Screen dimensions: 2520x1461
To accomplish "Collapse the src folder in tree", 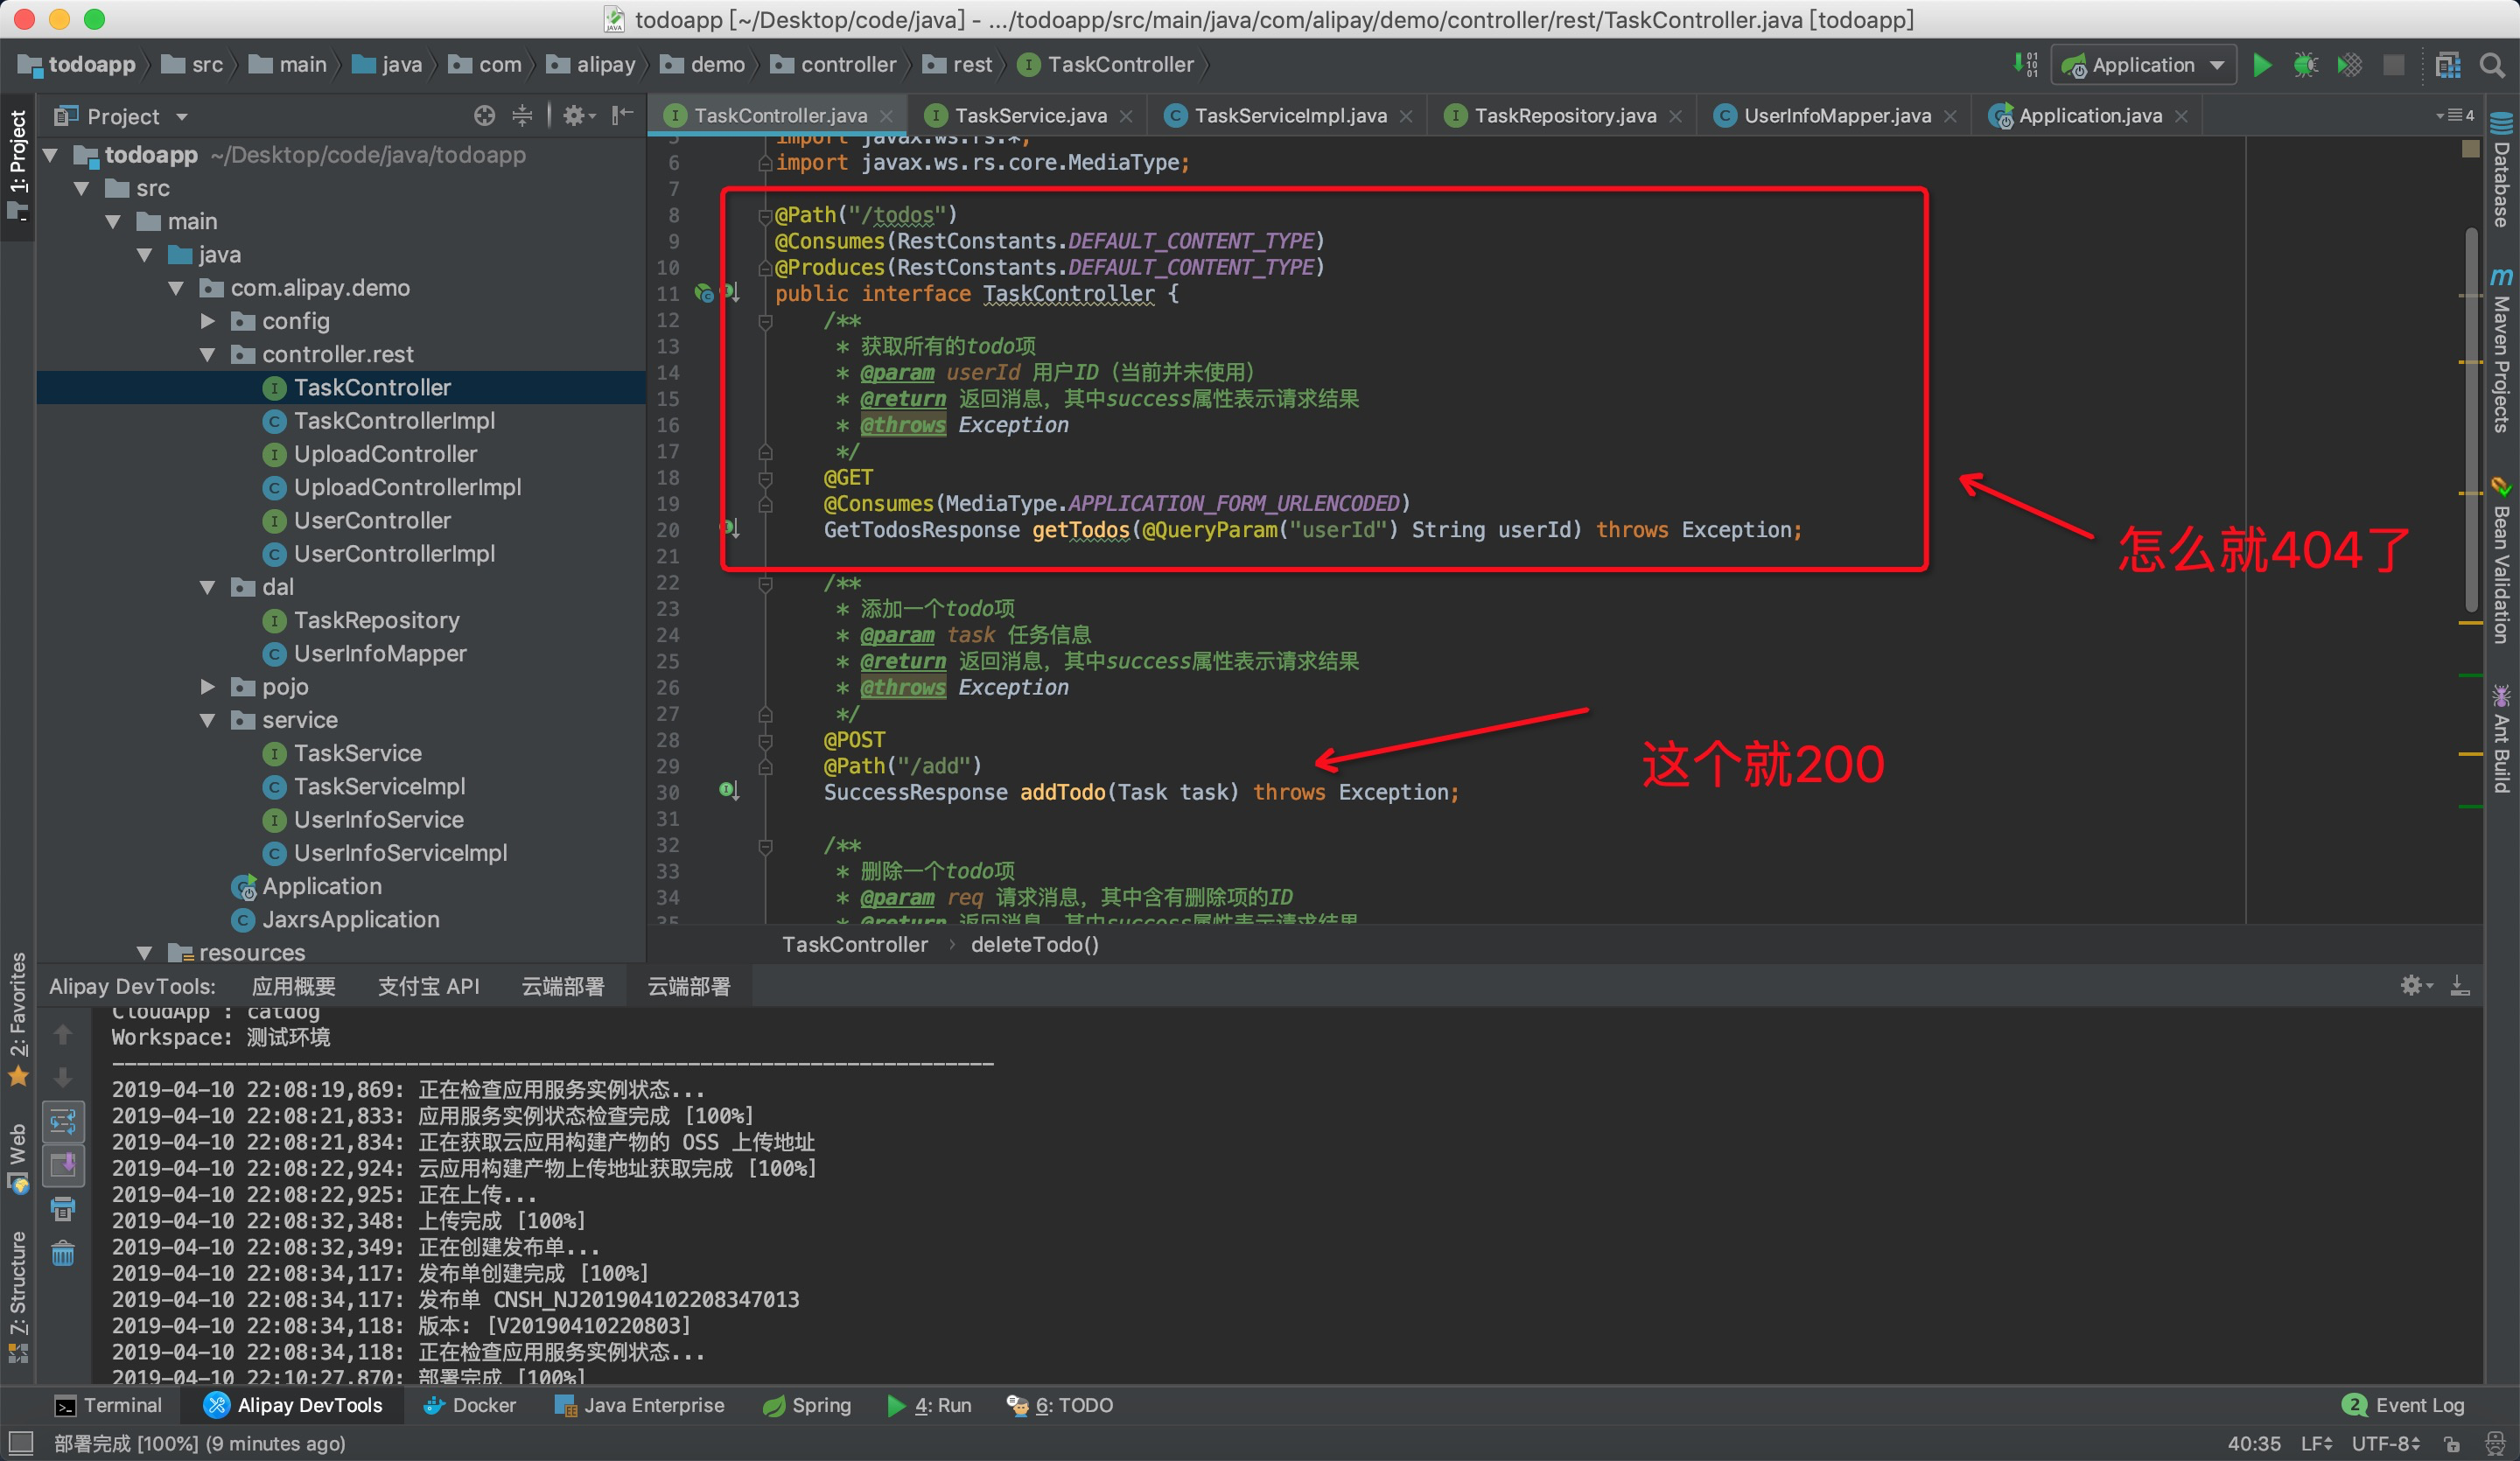I will 82,188.
